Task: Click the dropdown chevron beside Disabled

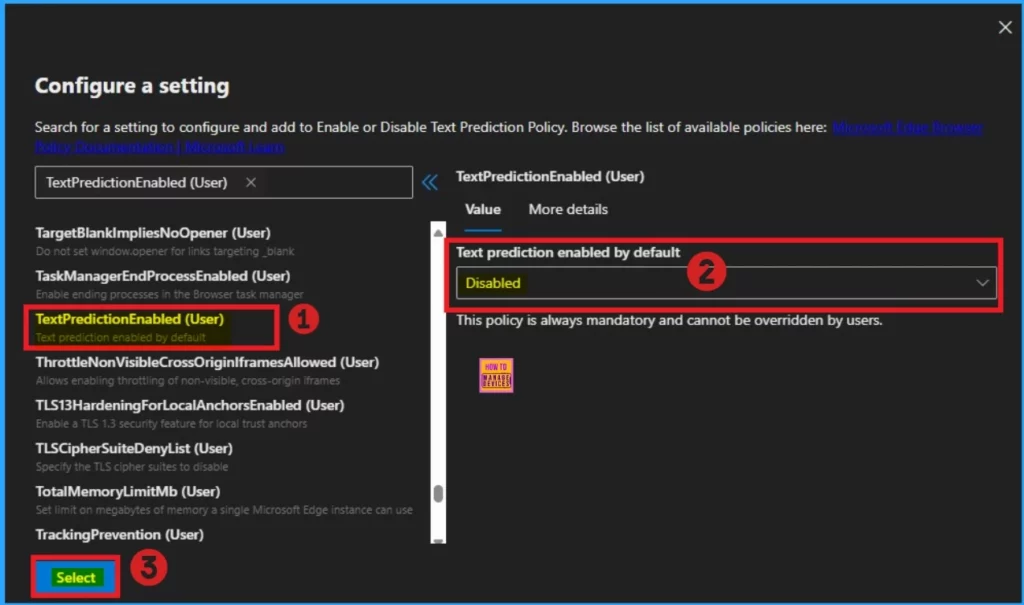Action: (x=982, y=283)
